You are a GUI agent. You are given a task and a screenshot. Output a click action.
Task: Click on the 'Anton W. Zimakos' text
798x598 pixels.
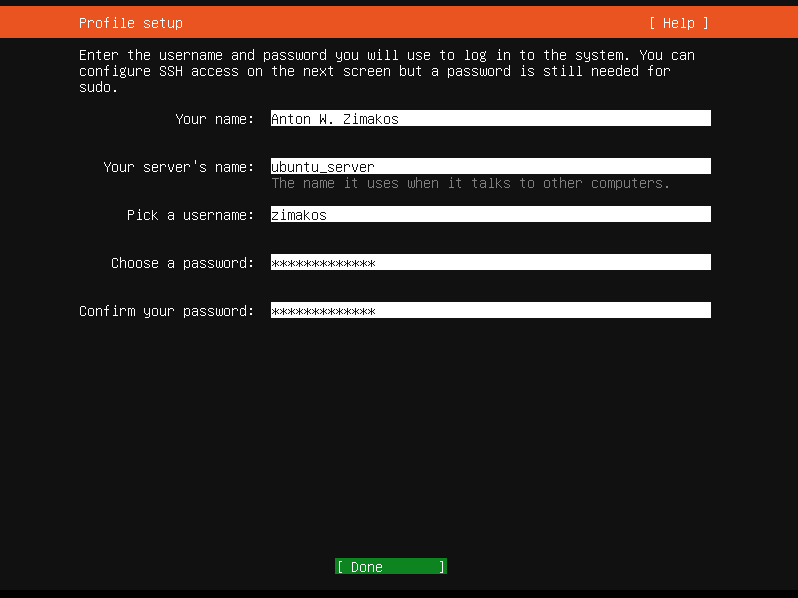point(334,119)
